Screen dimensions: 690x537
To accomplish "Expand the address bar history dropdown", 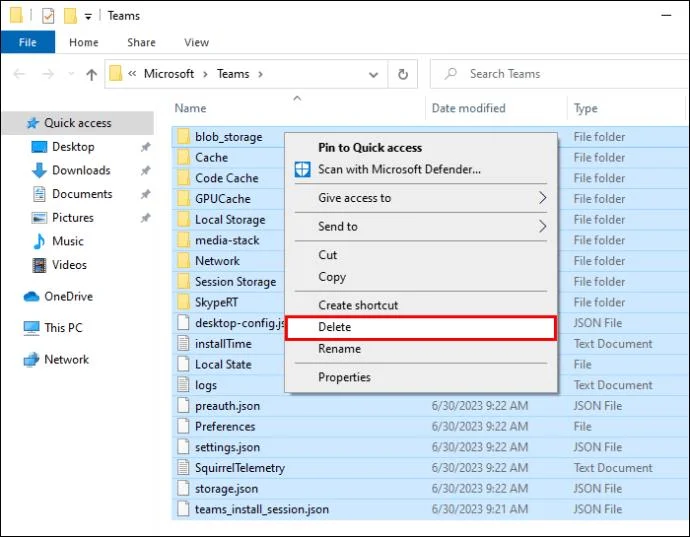I will (373, 74).
